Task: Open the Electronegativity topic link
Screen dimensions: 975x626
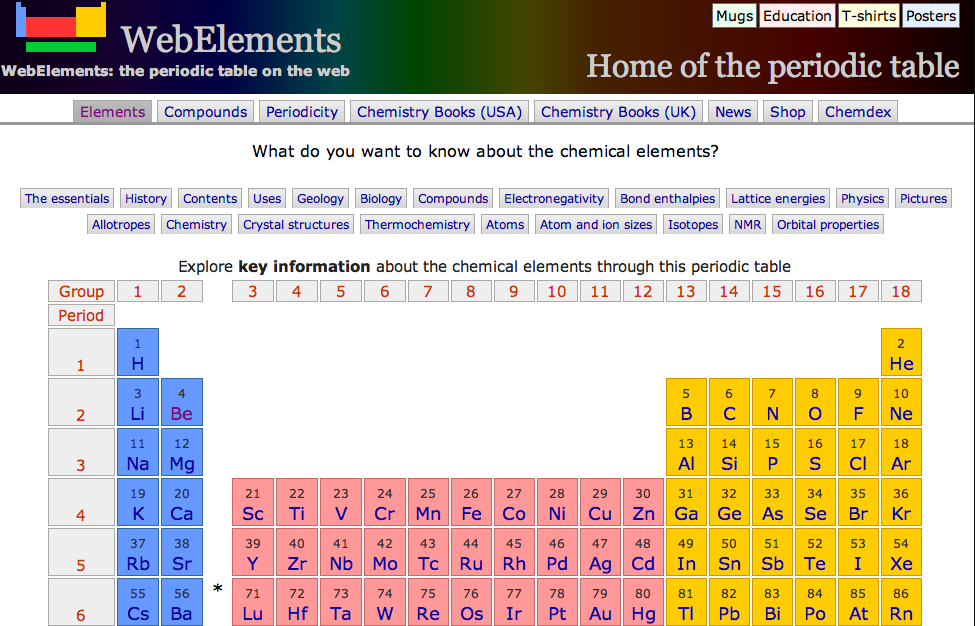Action: 554,198
